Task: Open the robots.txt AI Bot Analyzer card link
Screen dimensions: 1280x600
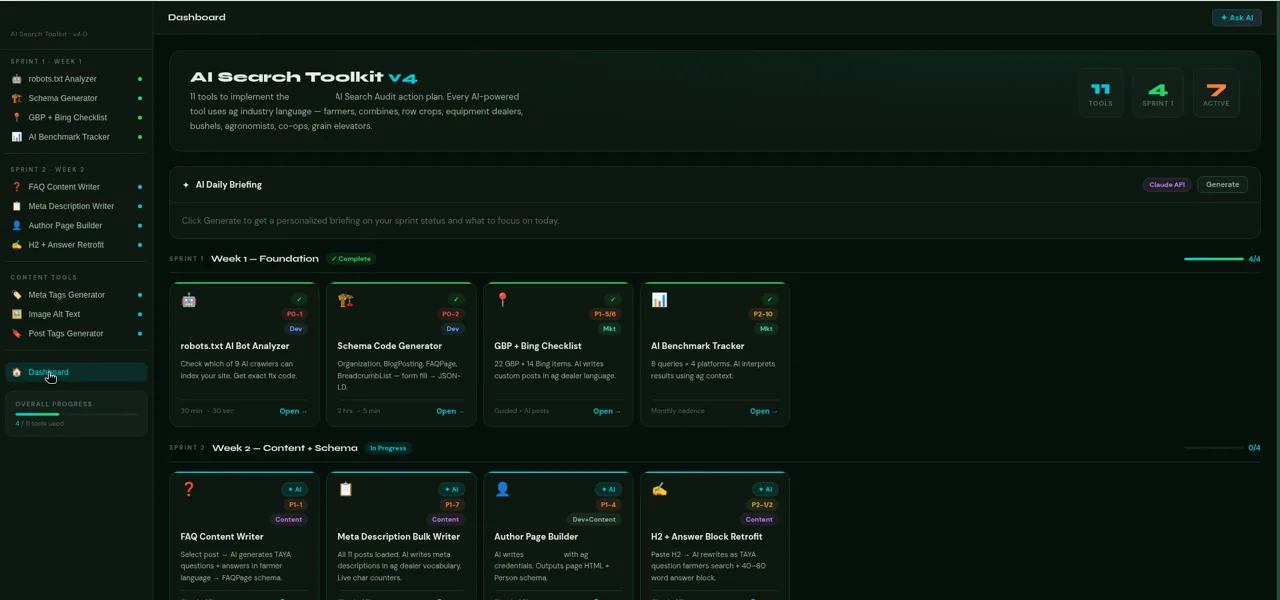Action: point(294,411)
